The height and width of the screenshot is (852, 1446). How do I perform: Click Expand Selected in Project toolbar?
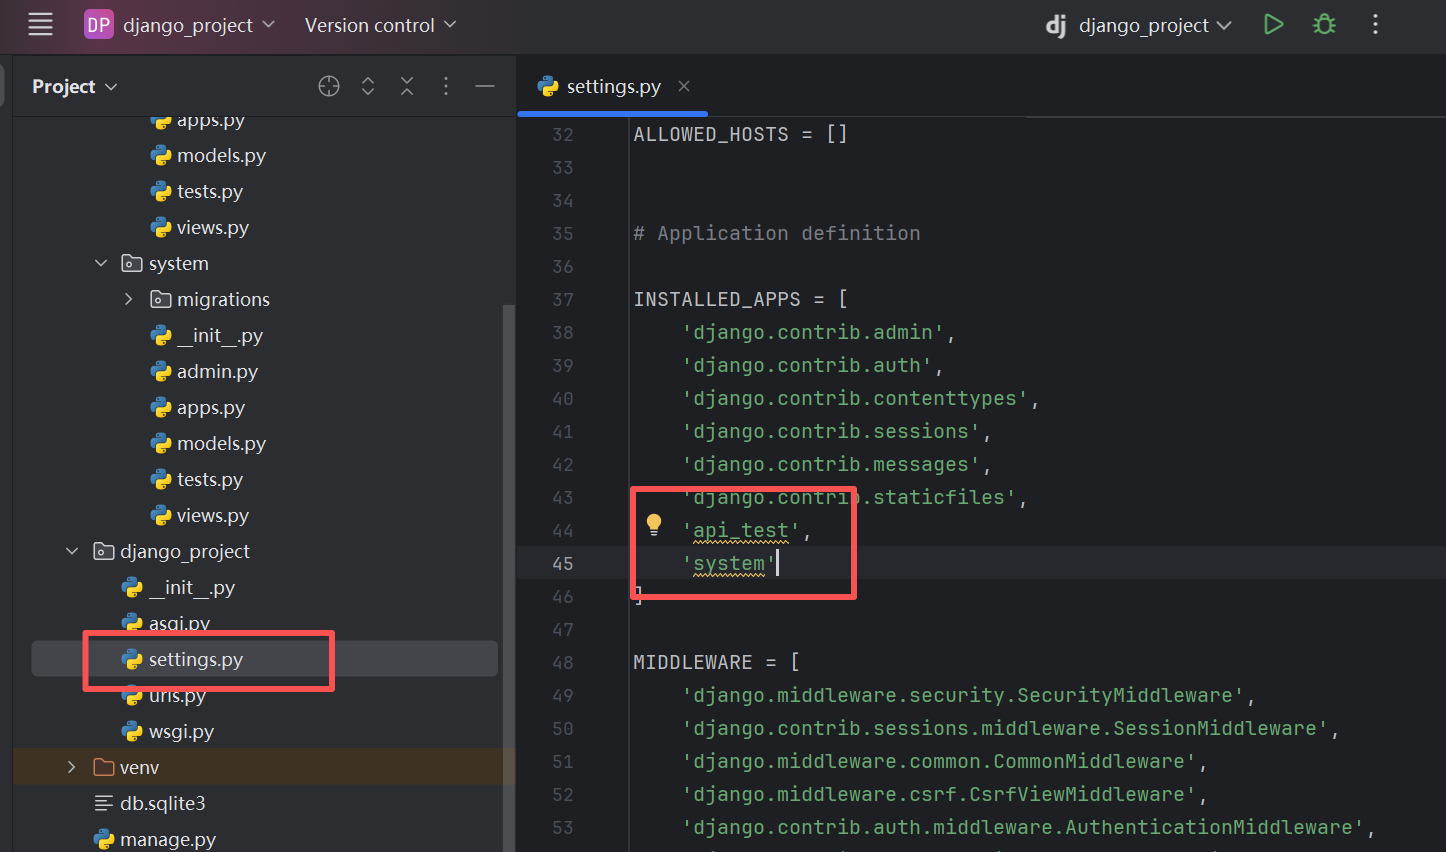pyautogui.click(x=368, y=86)
